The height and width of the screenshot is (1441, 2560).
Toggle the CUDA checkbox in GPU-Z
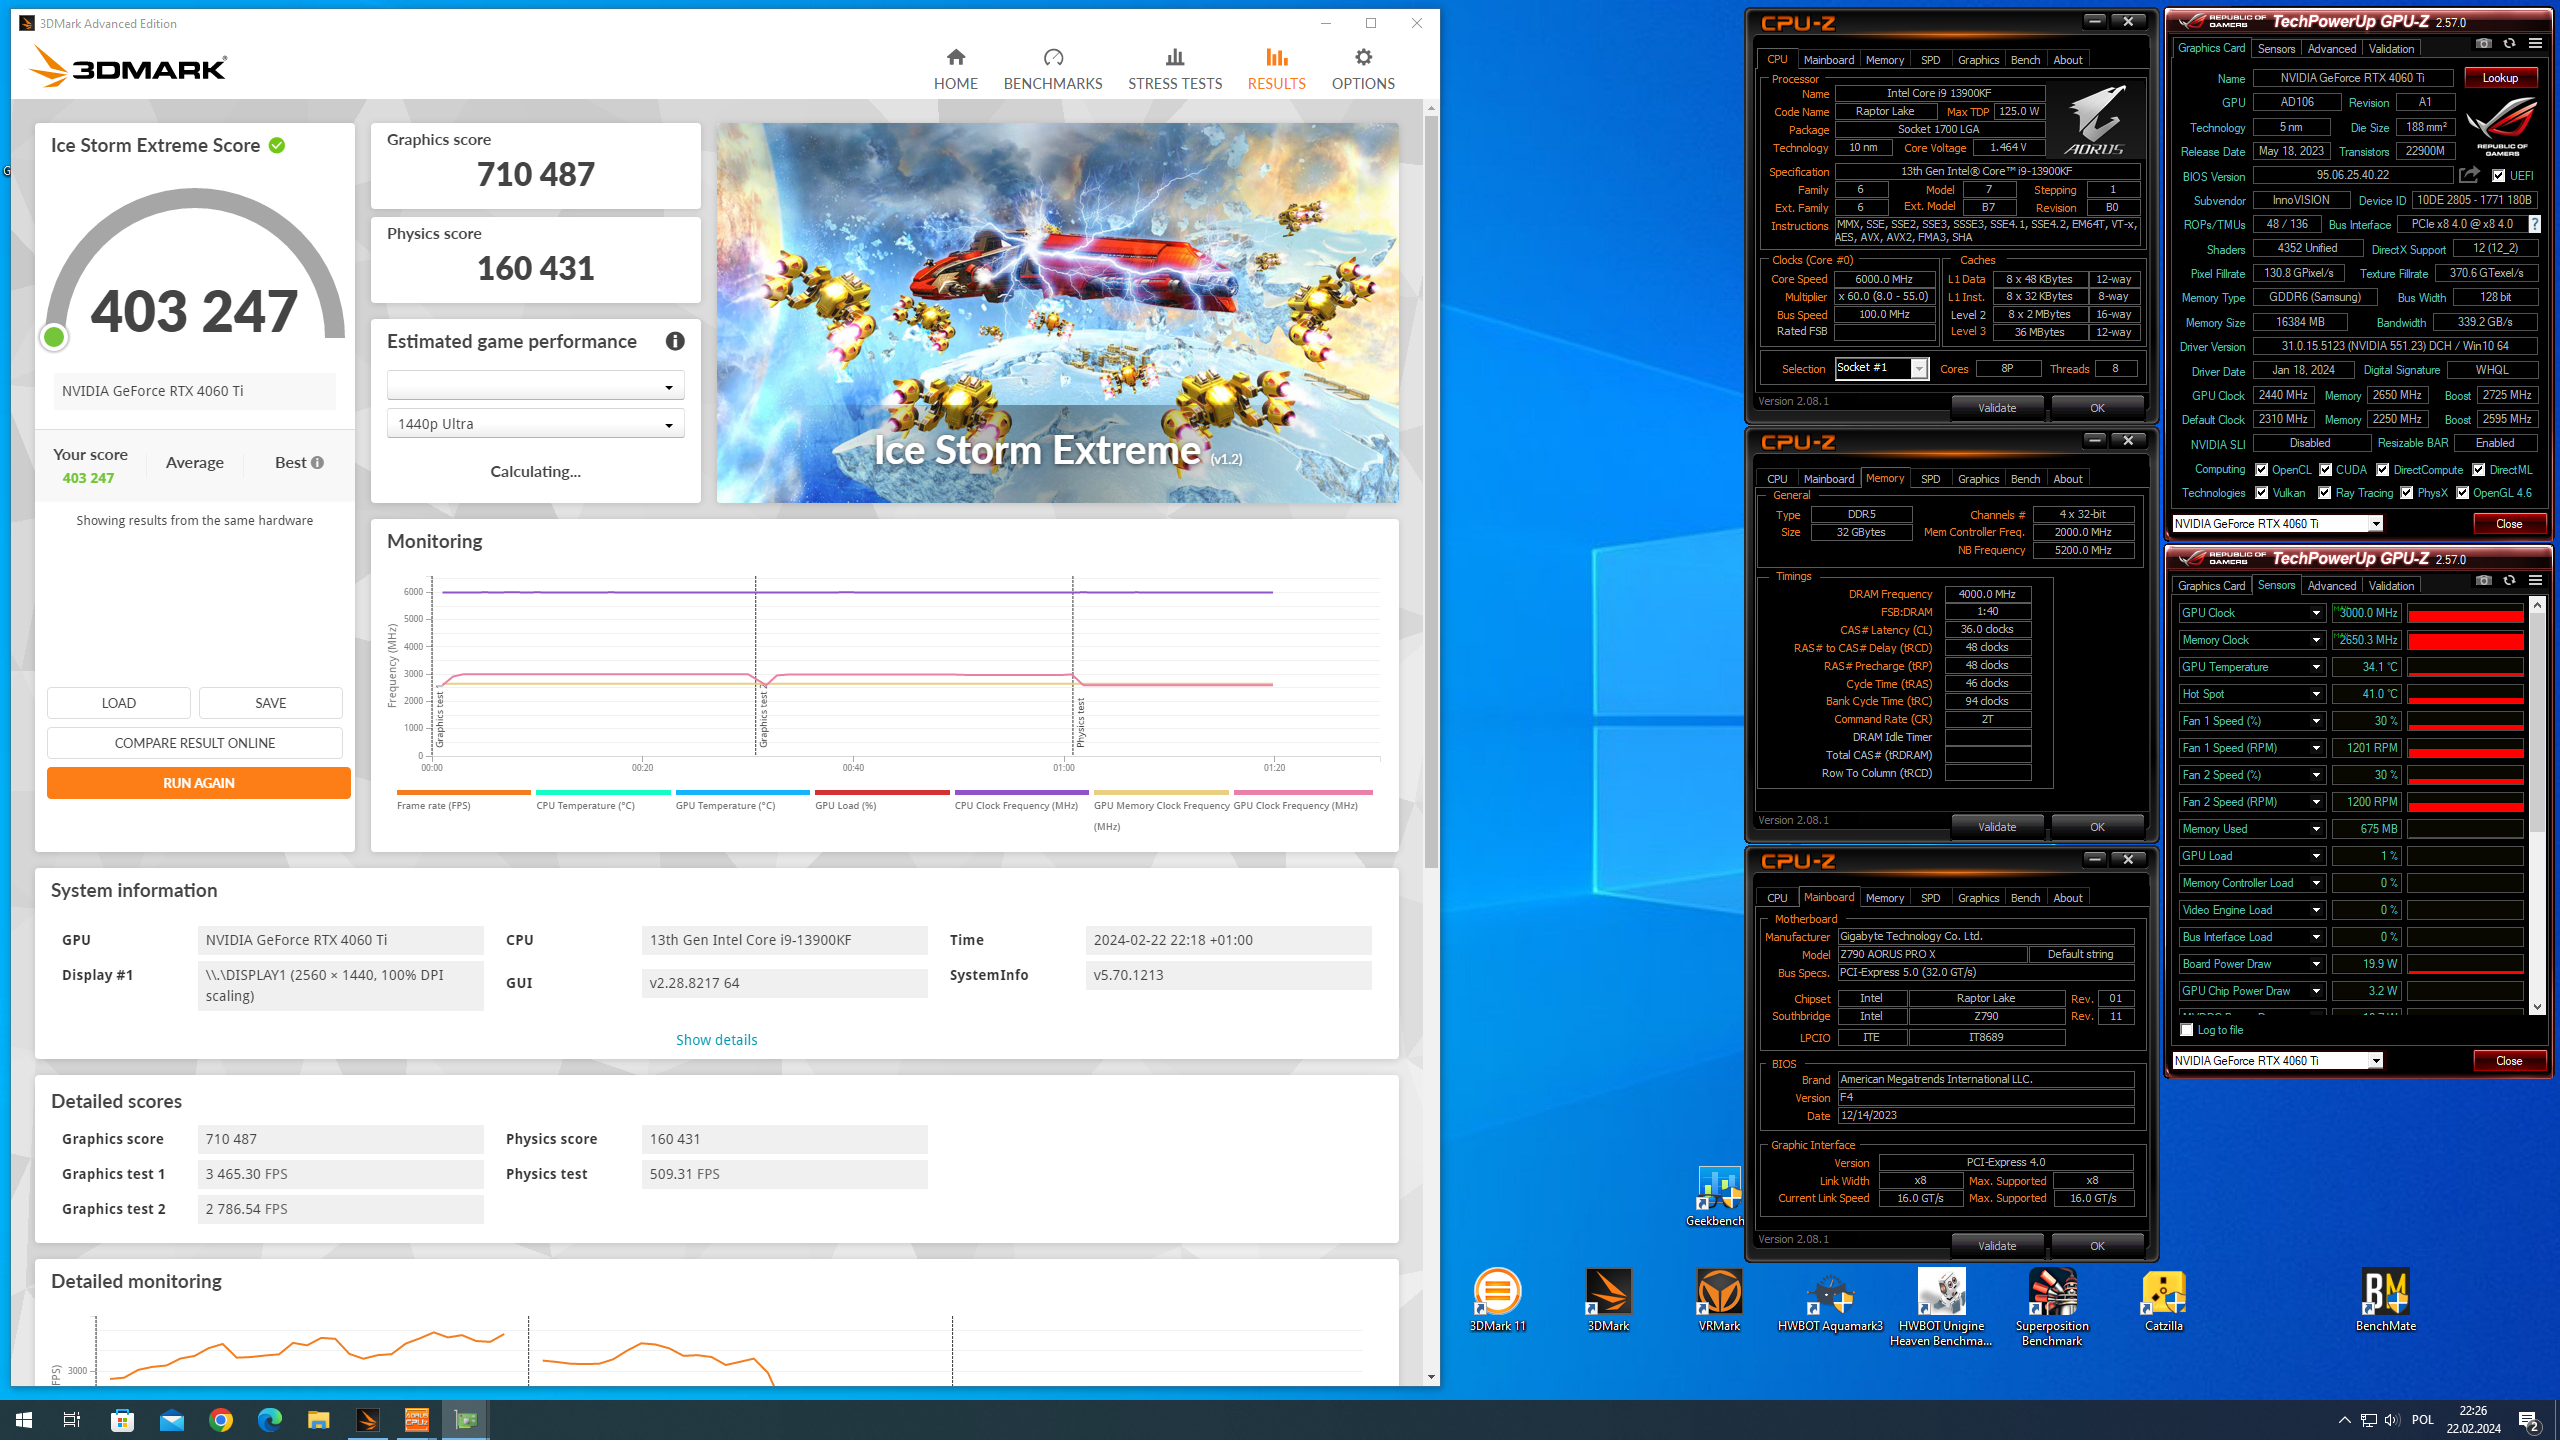2326,470
